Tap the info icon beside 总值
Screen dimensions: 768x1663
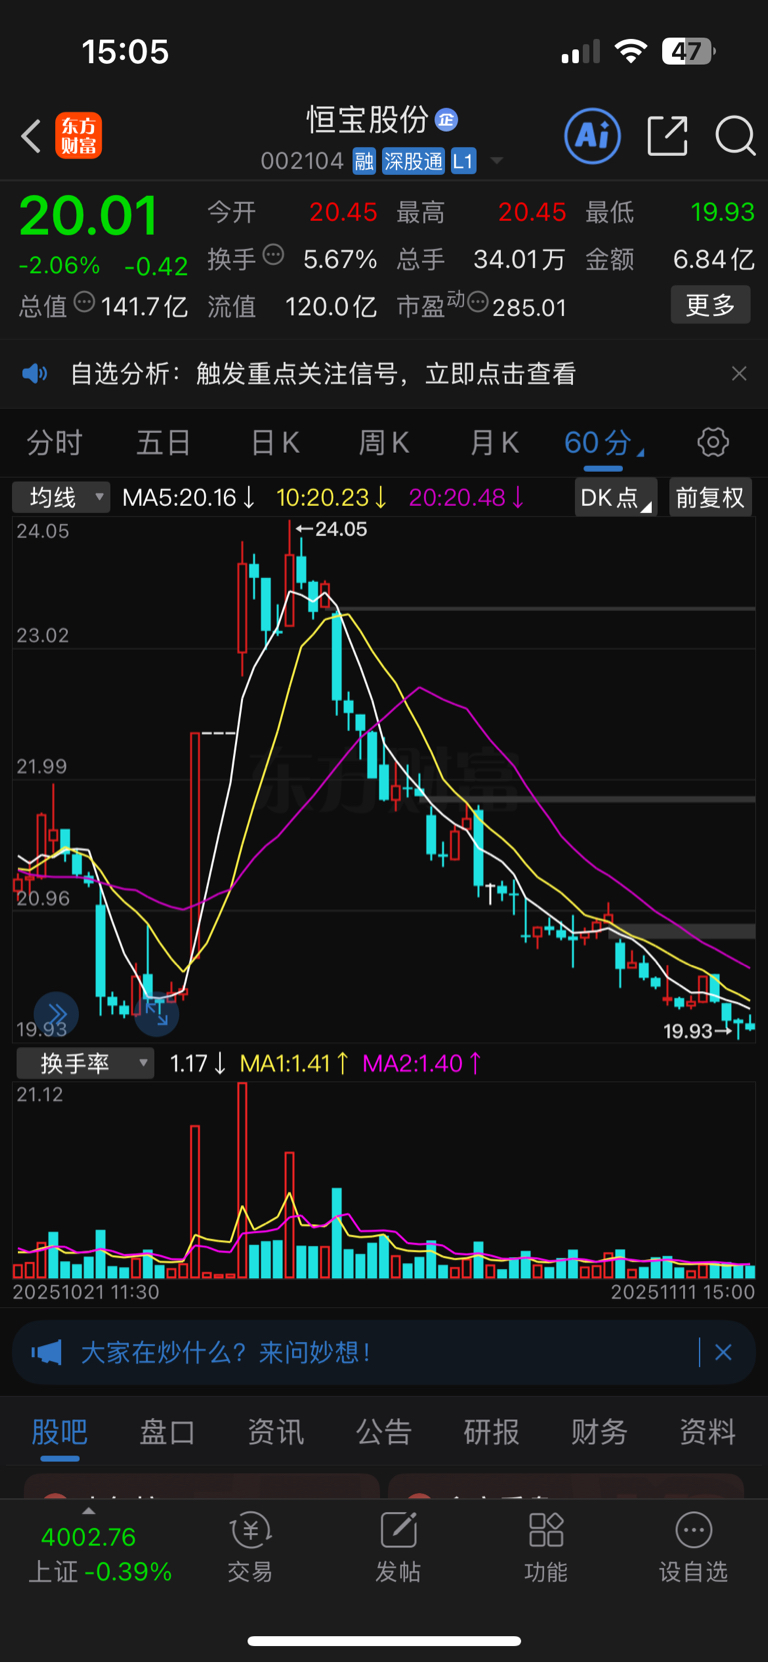(84, 302)
